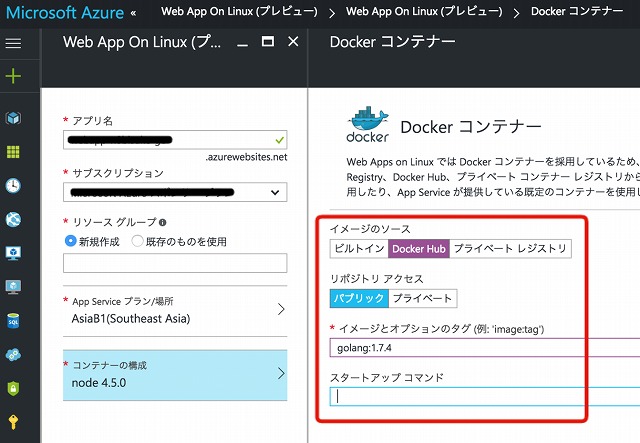This screenshot has height=443, width=640.
Task: Click second Web App On Linux breadcrumb
Action: tap(424, 11)
